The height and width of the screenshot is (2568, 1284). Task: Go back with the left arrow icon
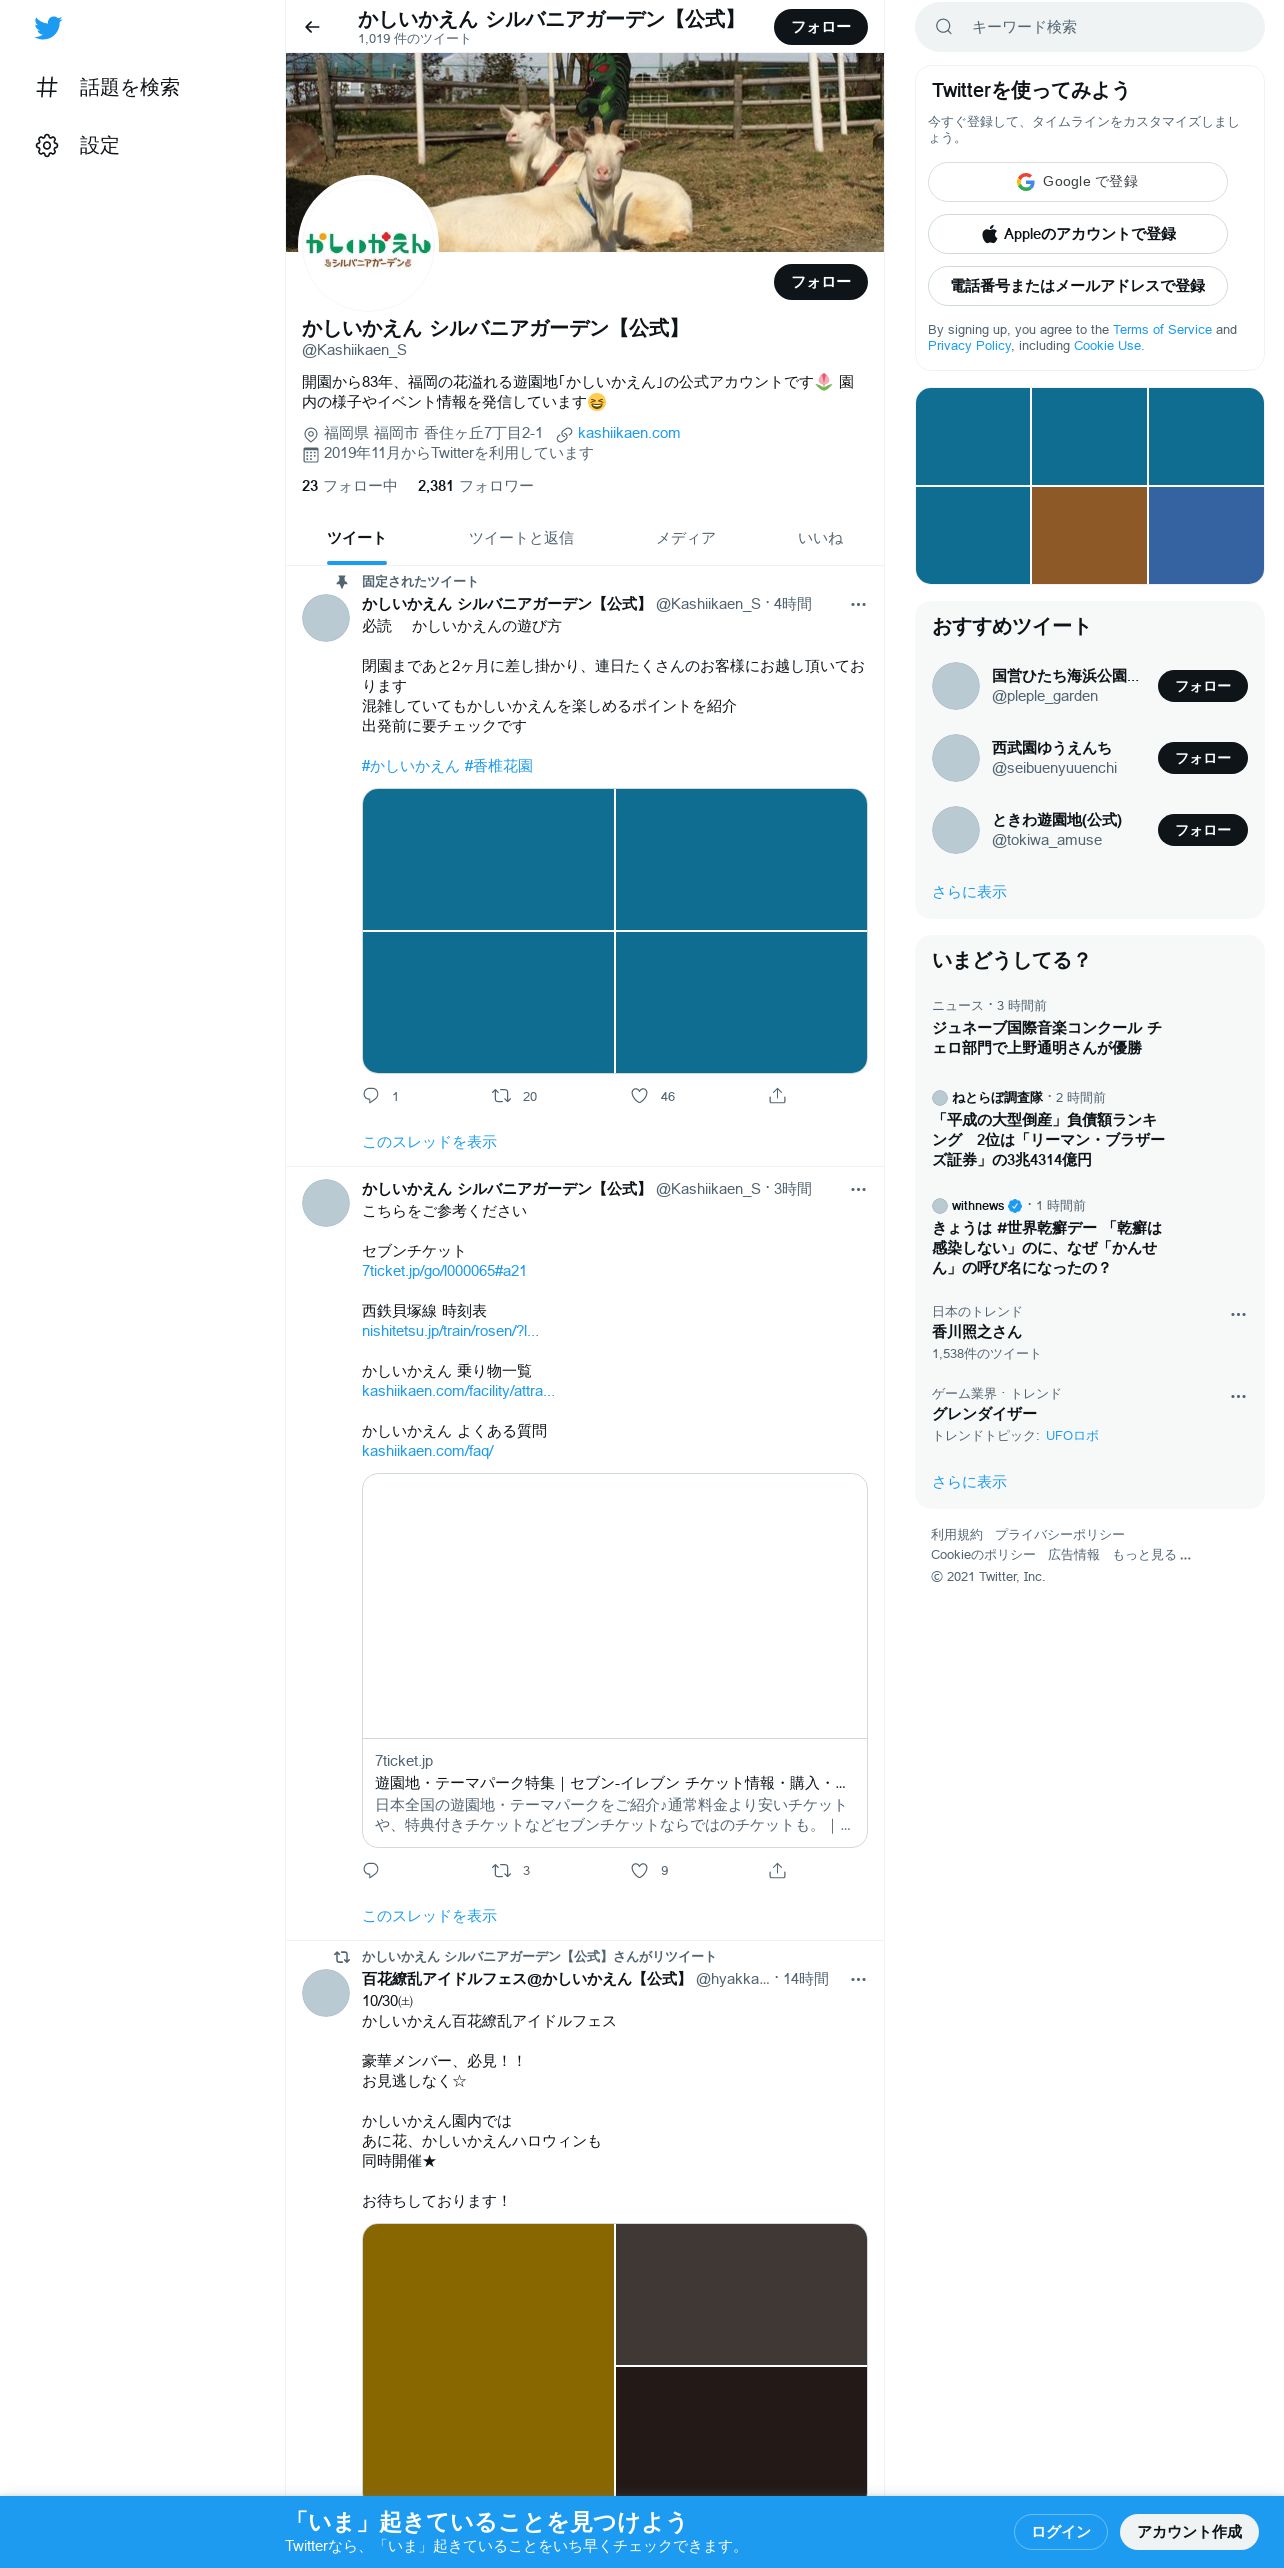[x=312, y=27]
